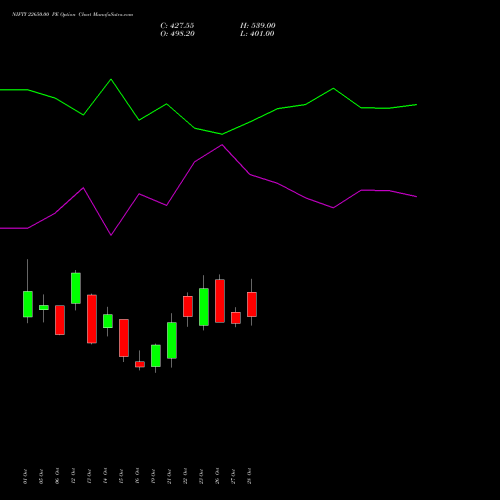Select the 15 Oct date label

121,476
